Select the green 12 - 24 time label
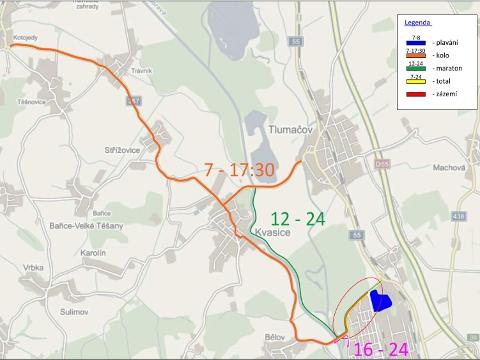The height and width of the screenshot is (360, 480). [x=298, y=219]
